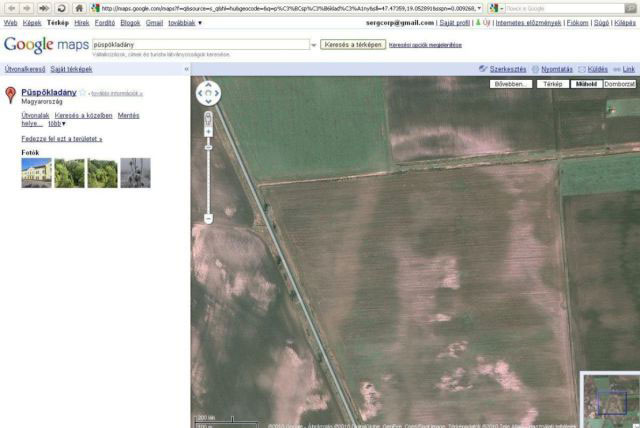
Task: Click the Street View pegman icon
Action: coord(208,119)
